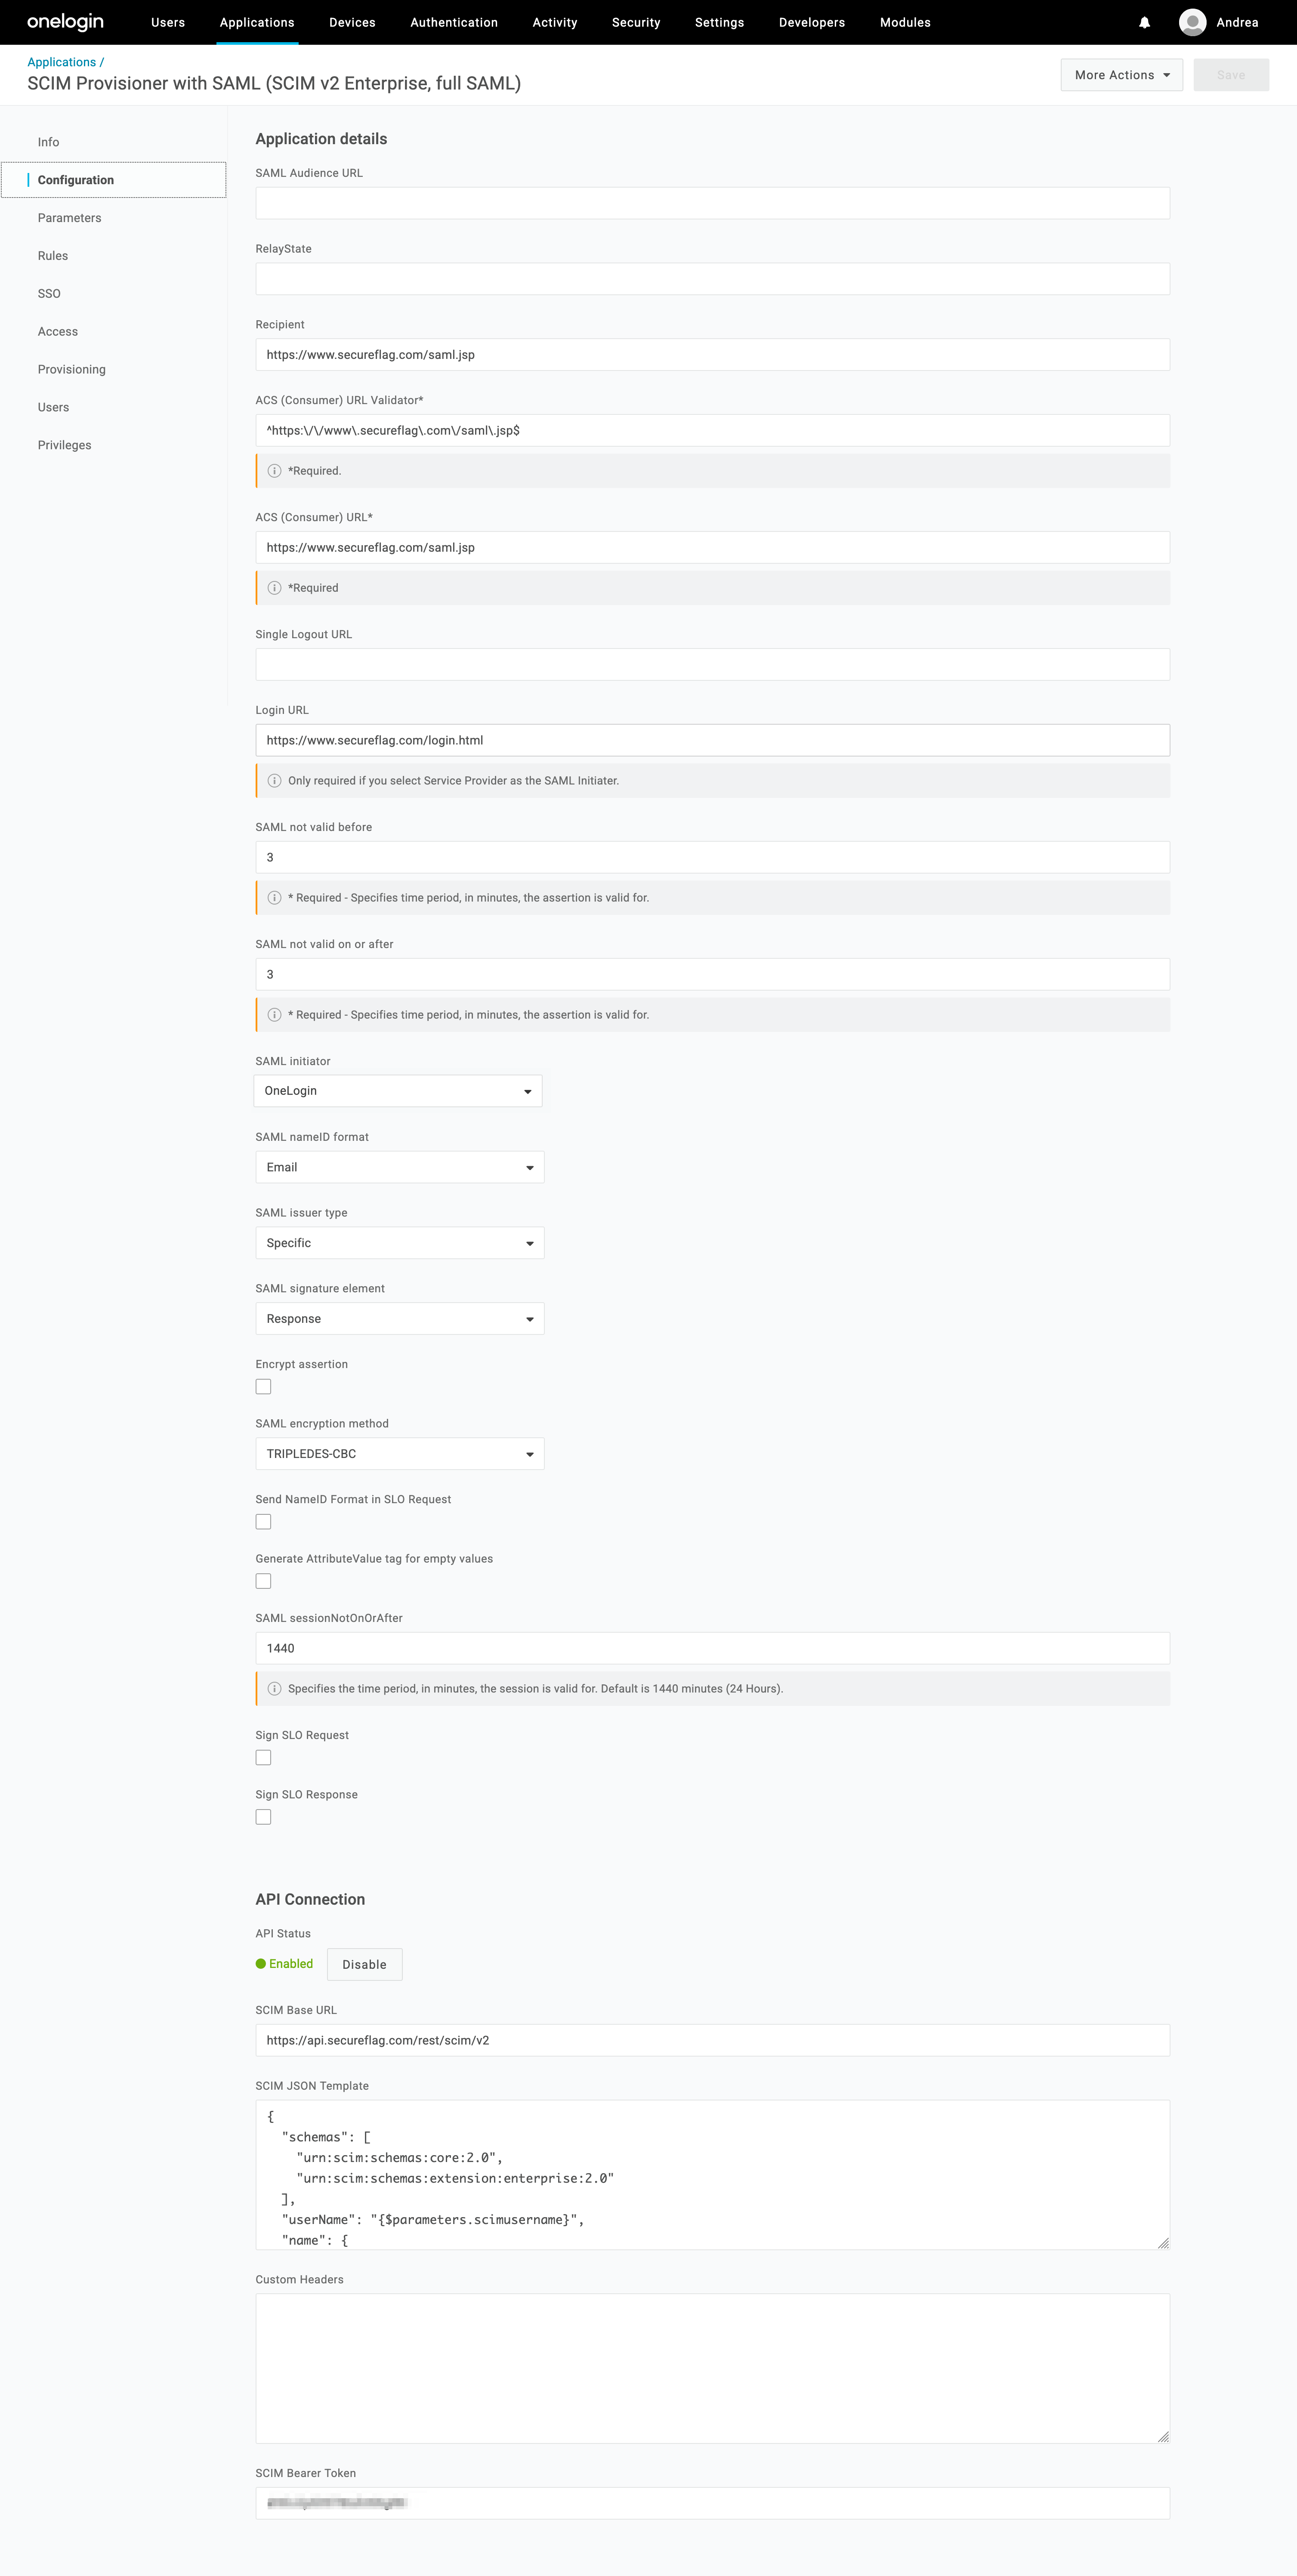Expand the SAML issuer type dropdown
This screenshot has height=2576, width=1297.
coord(400,1243)
